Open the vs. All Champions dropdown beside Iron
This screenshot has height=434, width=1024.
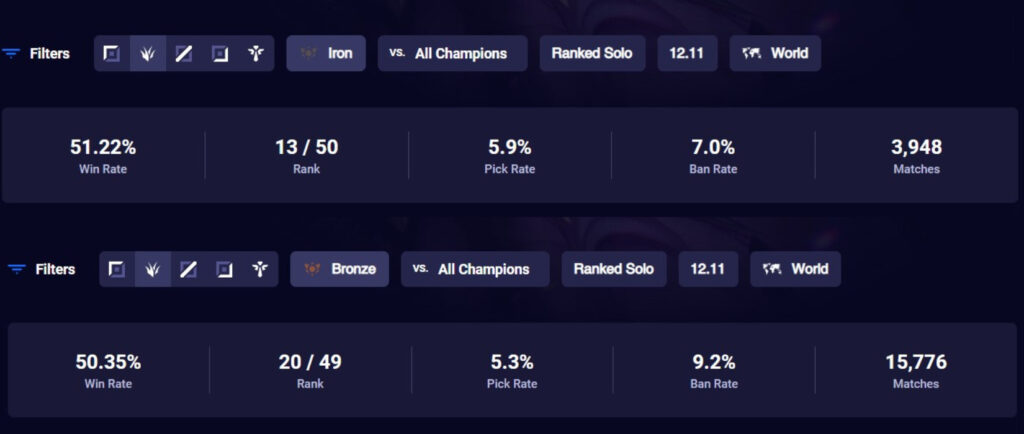[x=452, y=54]
